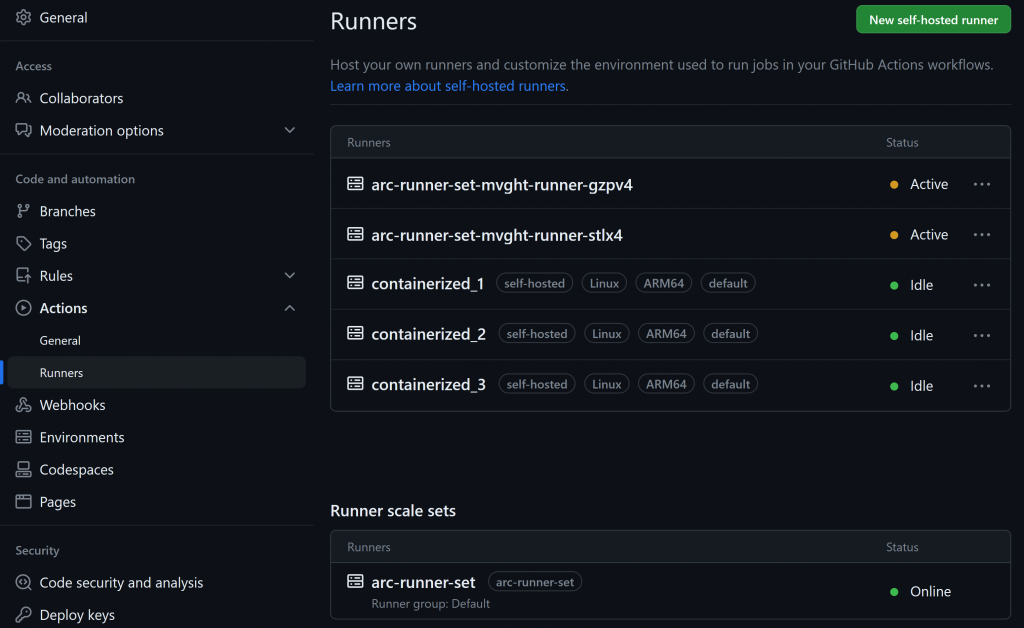Screen dimensions: 1024x628
Task: Click the server icon beside containerized_1
Action: (x=355, y=284)
